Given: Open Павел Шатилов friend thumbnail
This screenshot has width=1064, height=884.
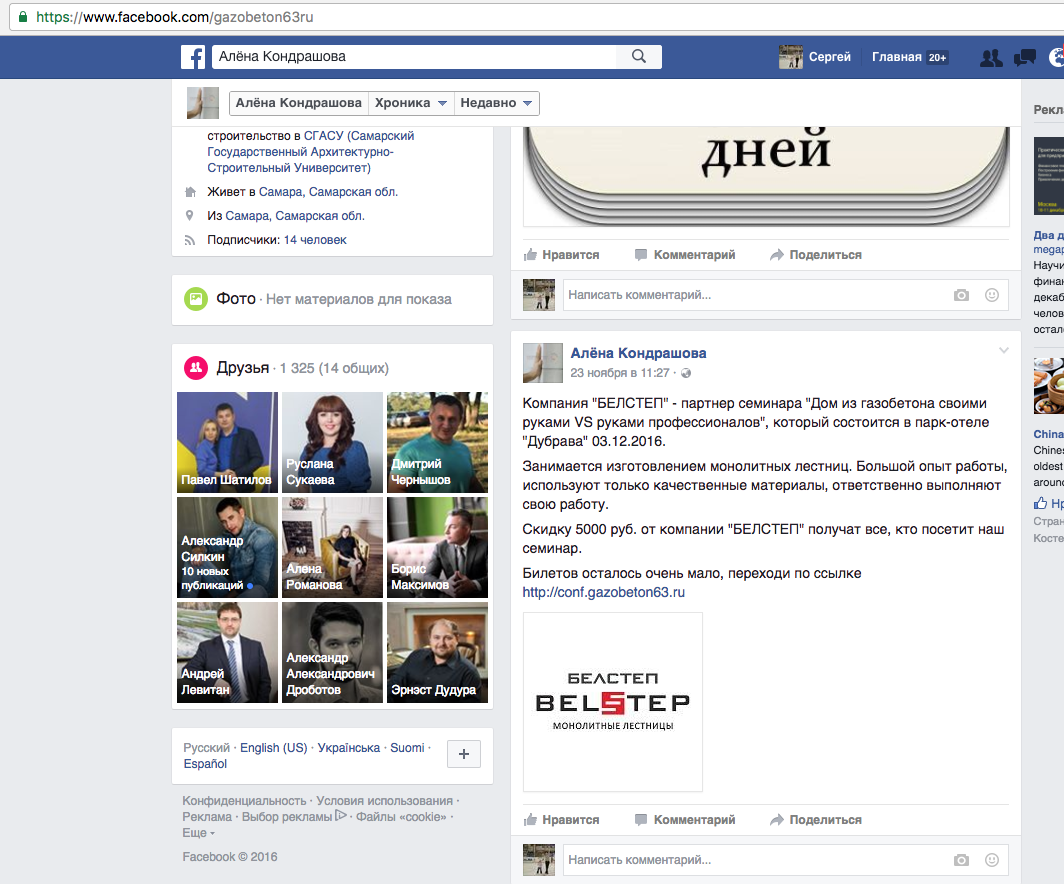Looking at the screenshot, I should [227, 442].
